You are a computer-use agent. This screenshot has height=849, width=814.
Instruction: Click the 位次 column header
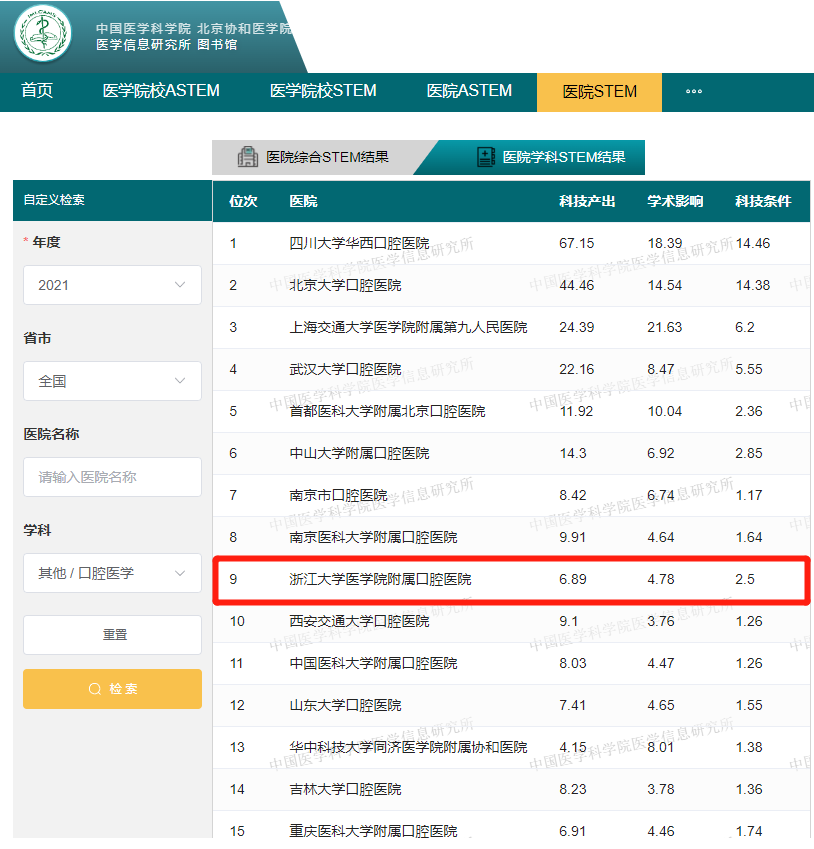point(243,201)
